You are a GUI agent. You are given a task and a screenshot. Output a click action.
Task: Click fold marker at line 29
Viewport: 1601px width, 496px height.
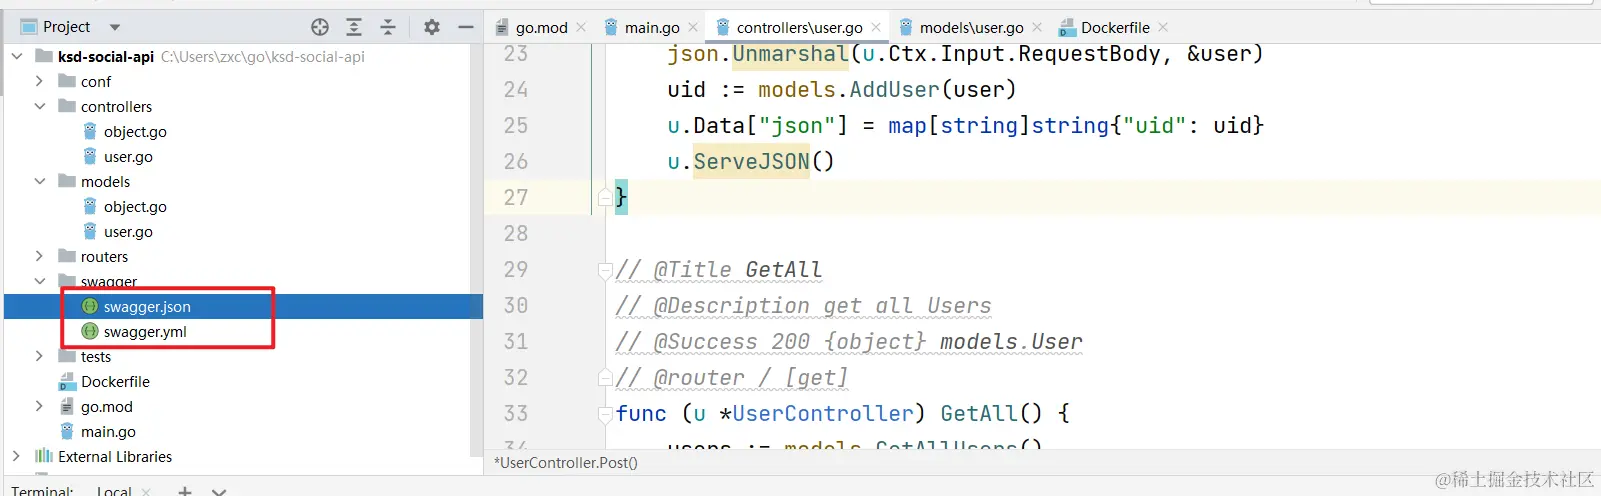(605, 270)
